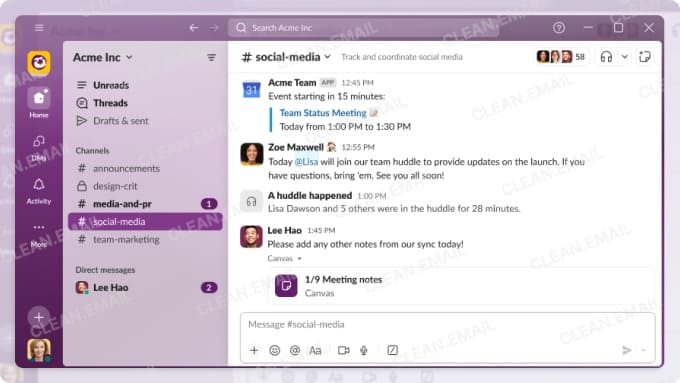Toggle the Aa formatting toolbar
The image size is (680, 383).
(x=315, y=350)
